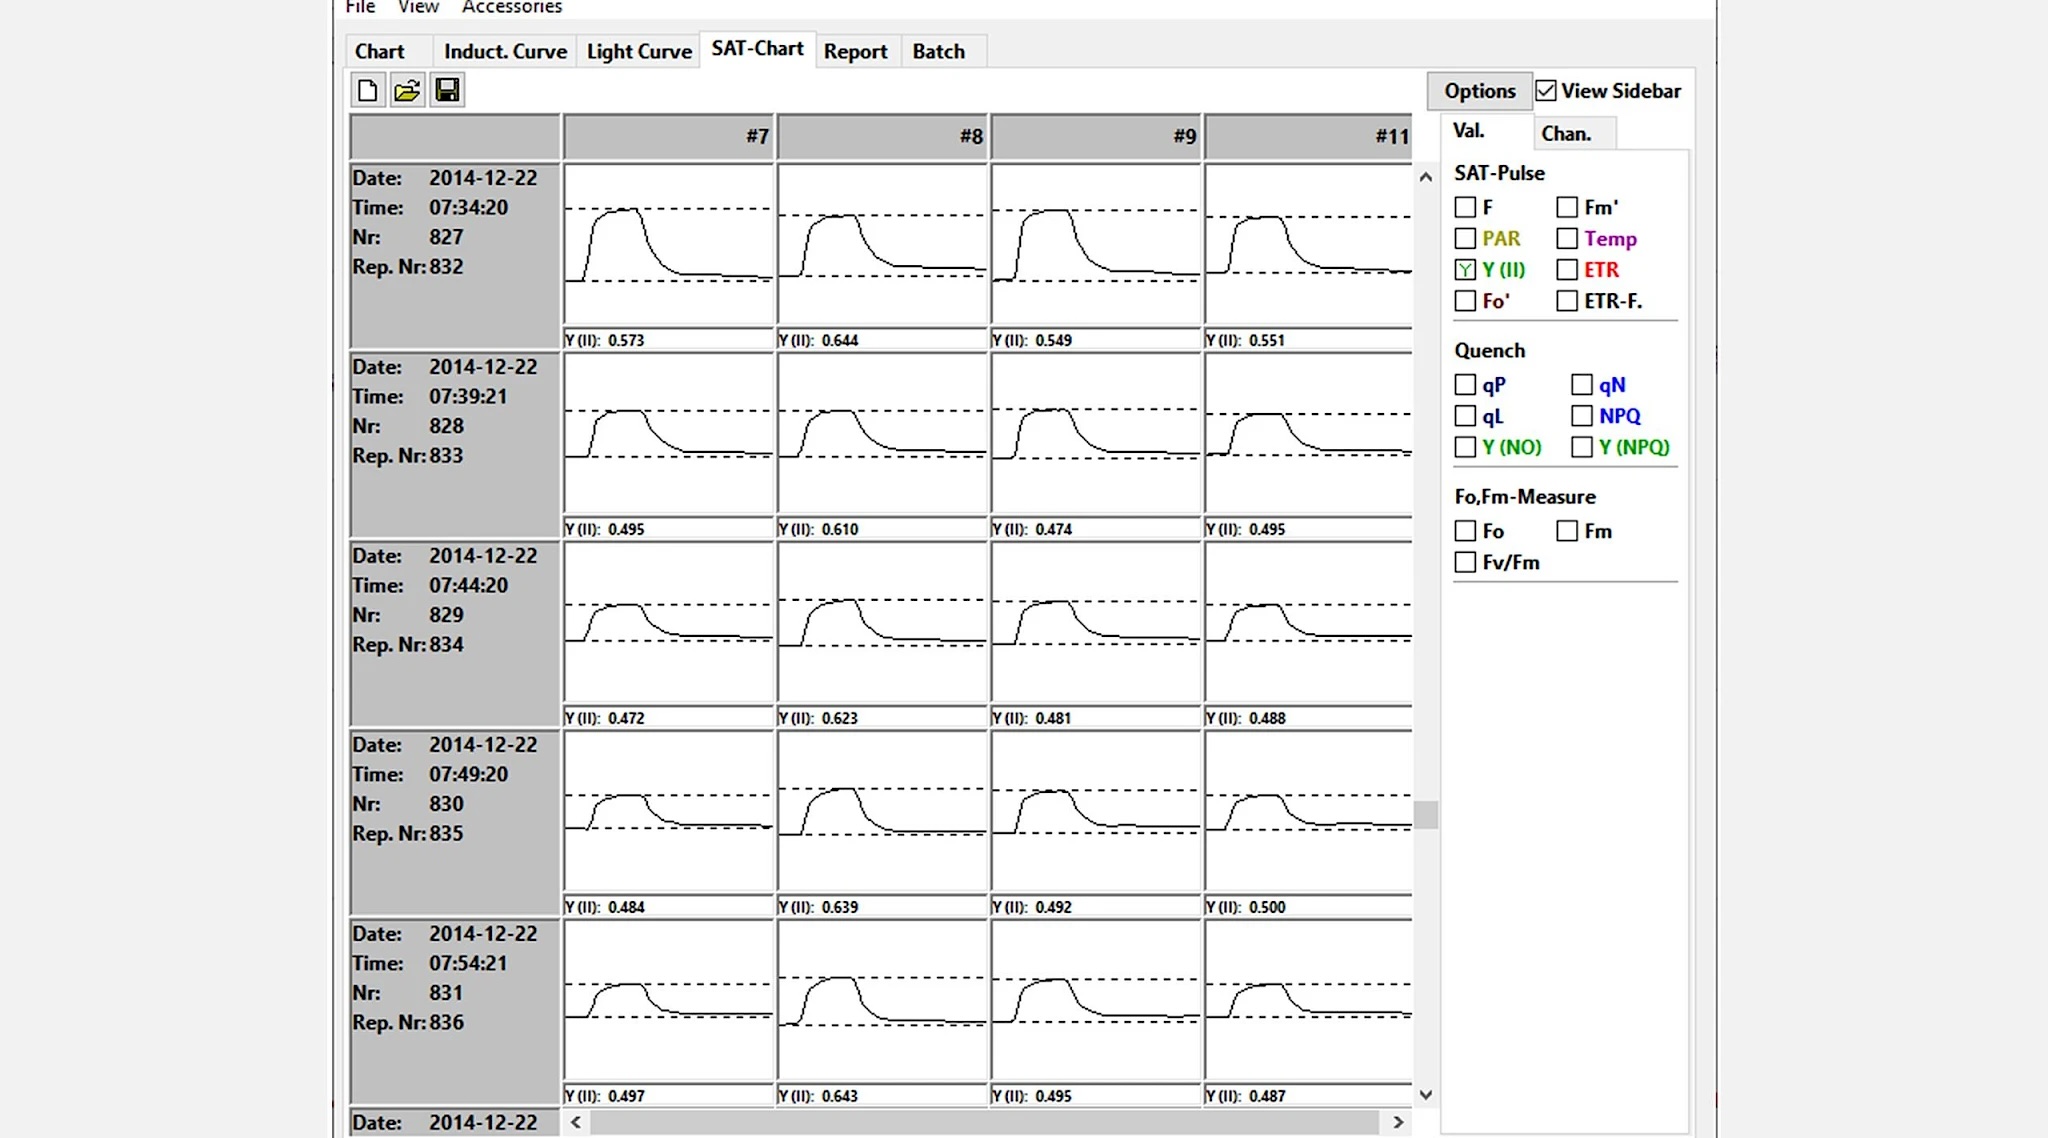2048x1138 pixels.
Task: Enable the qP checkbox
Action: pos(1465,384)
